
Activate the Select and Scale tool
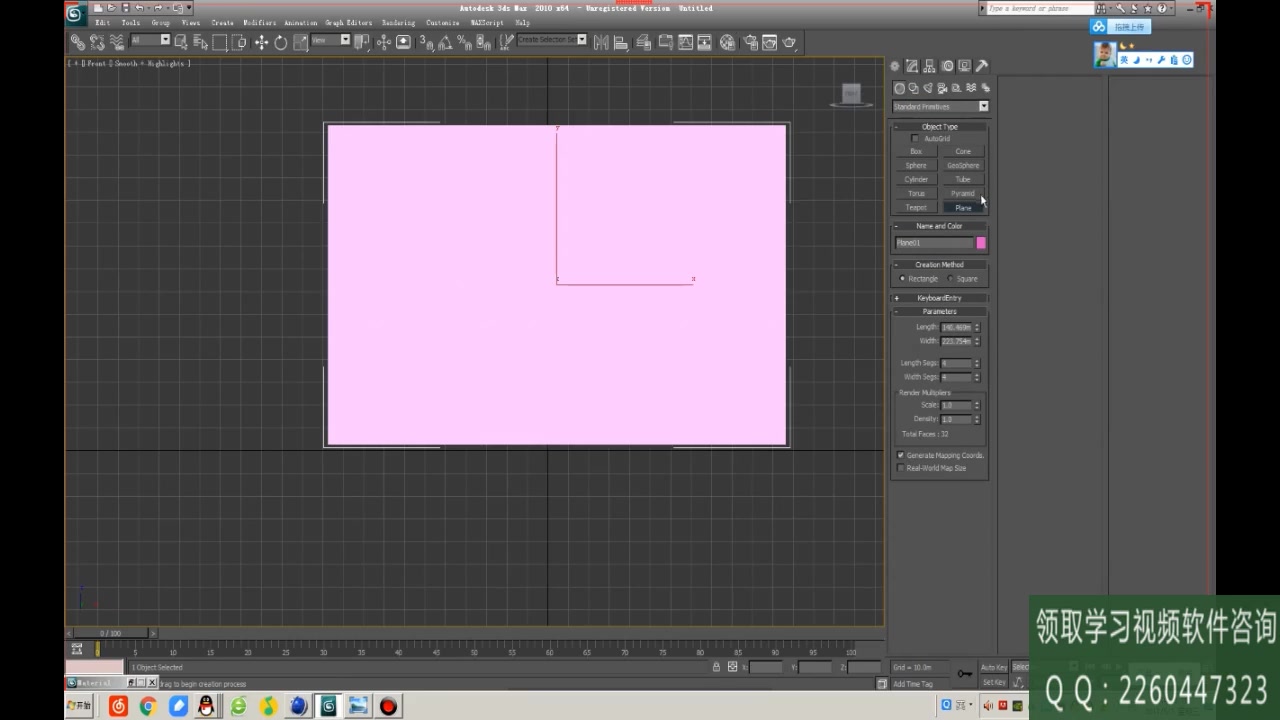point(301,42)
